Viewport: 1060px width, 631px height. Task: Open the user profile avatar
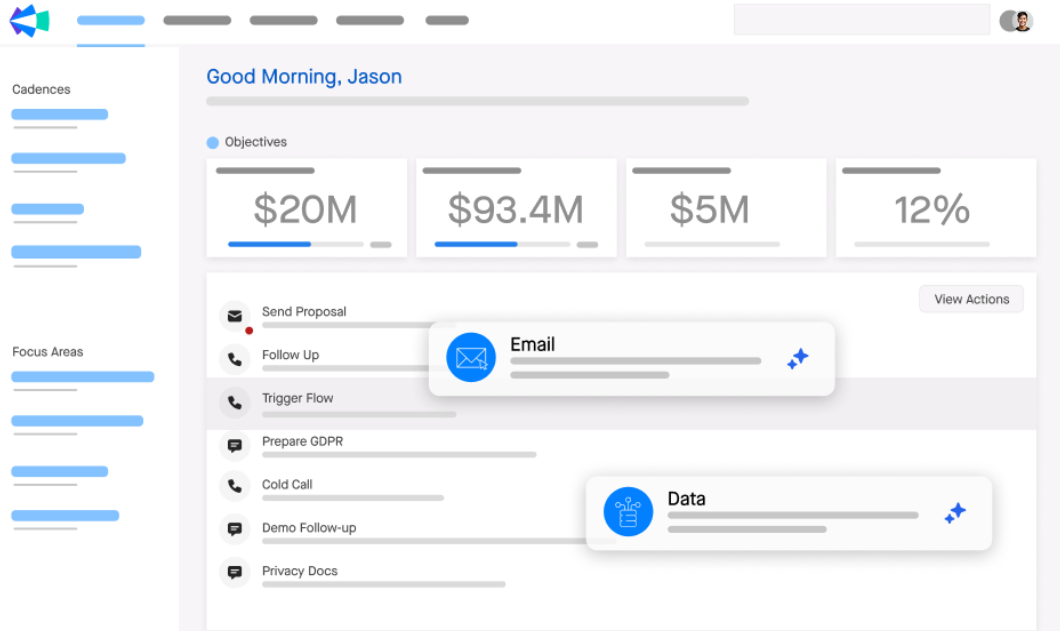pyautogui.click(x=1016, y=21)
